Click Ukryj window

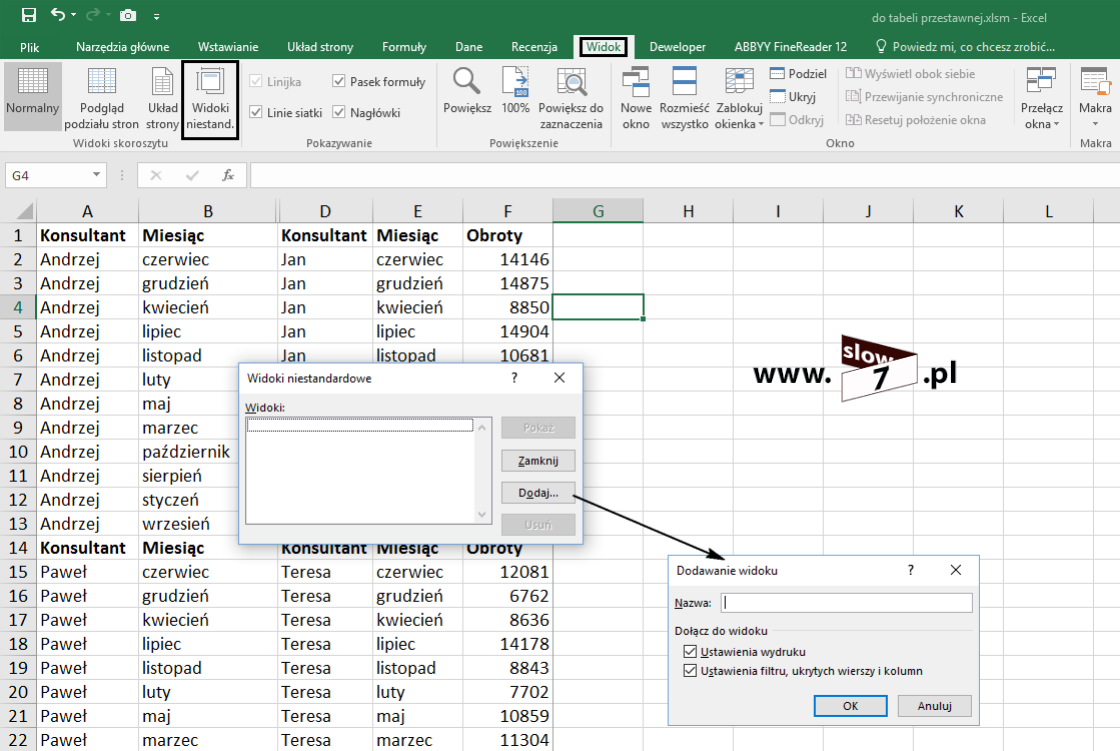click(x=793, y=96)
